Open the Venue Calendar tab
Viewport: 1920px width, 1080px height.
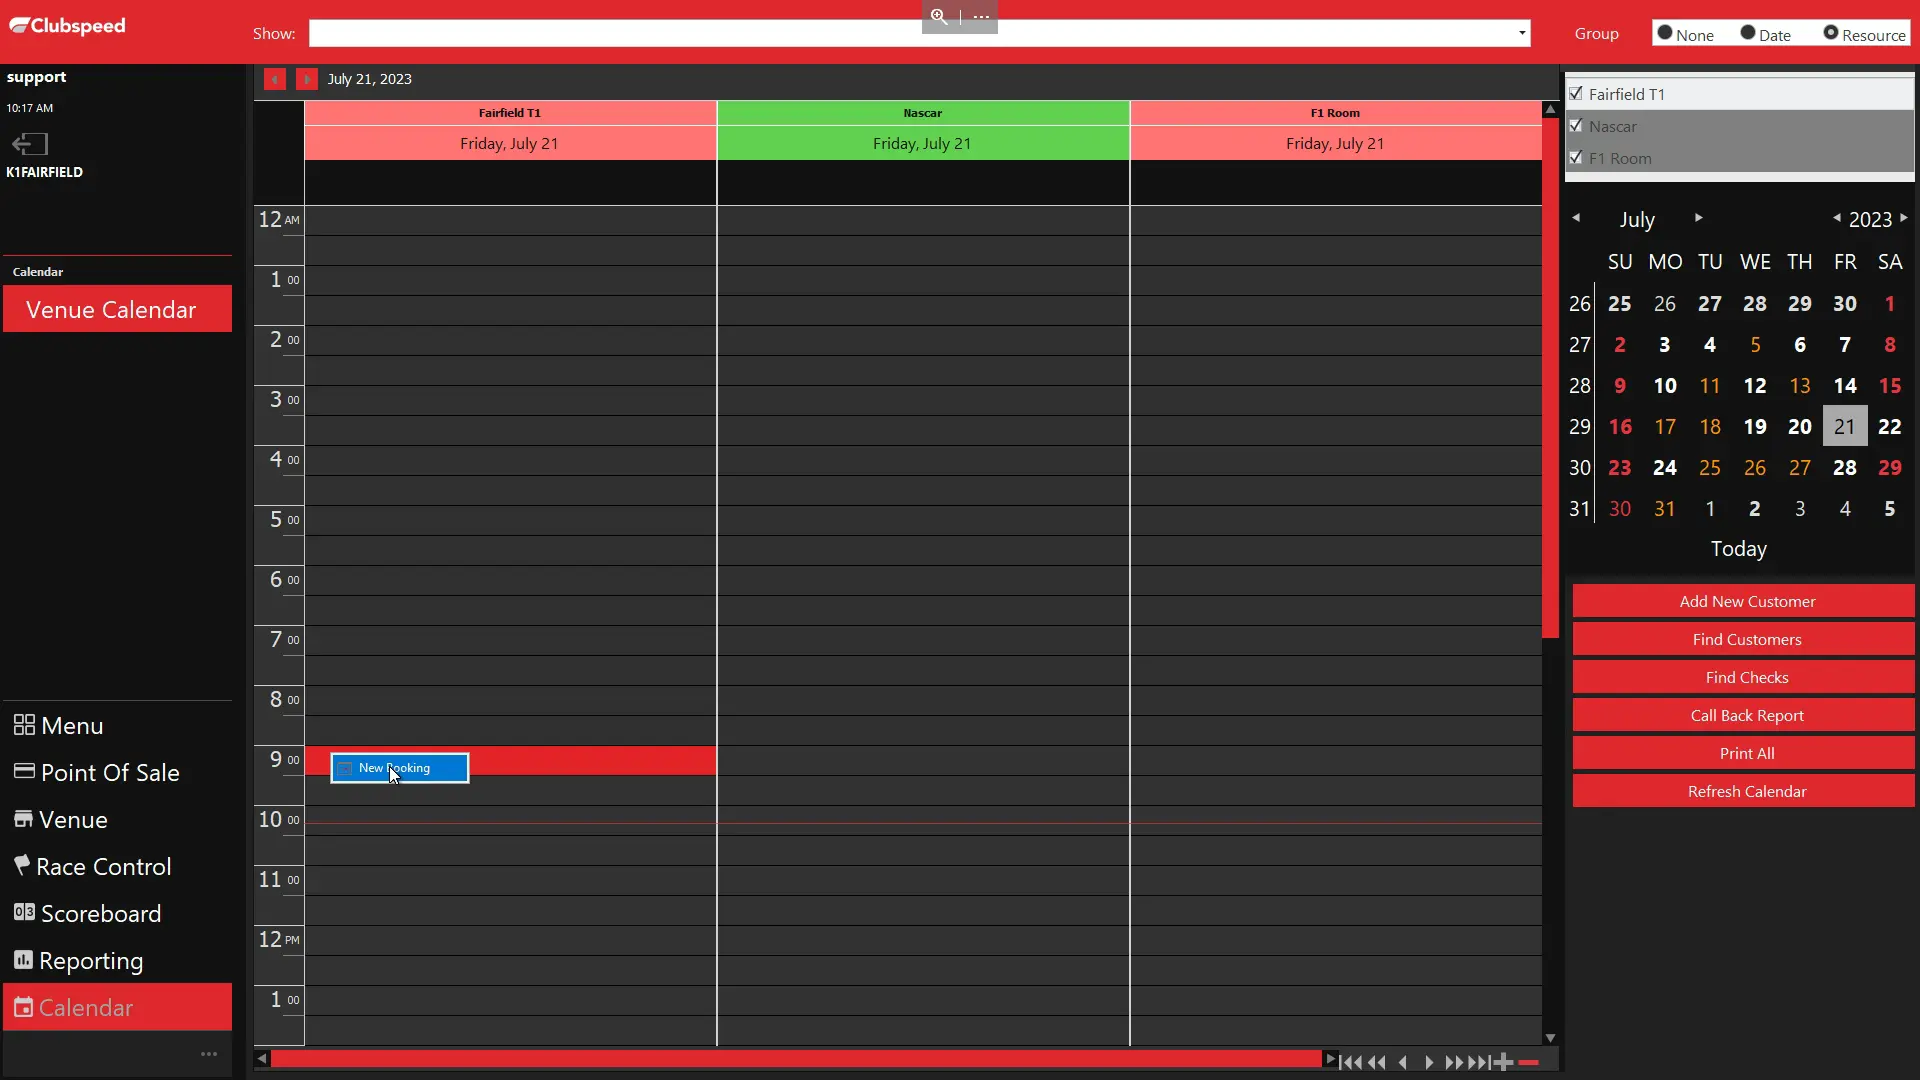click(117, 309)
